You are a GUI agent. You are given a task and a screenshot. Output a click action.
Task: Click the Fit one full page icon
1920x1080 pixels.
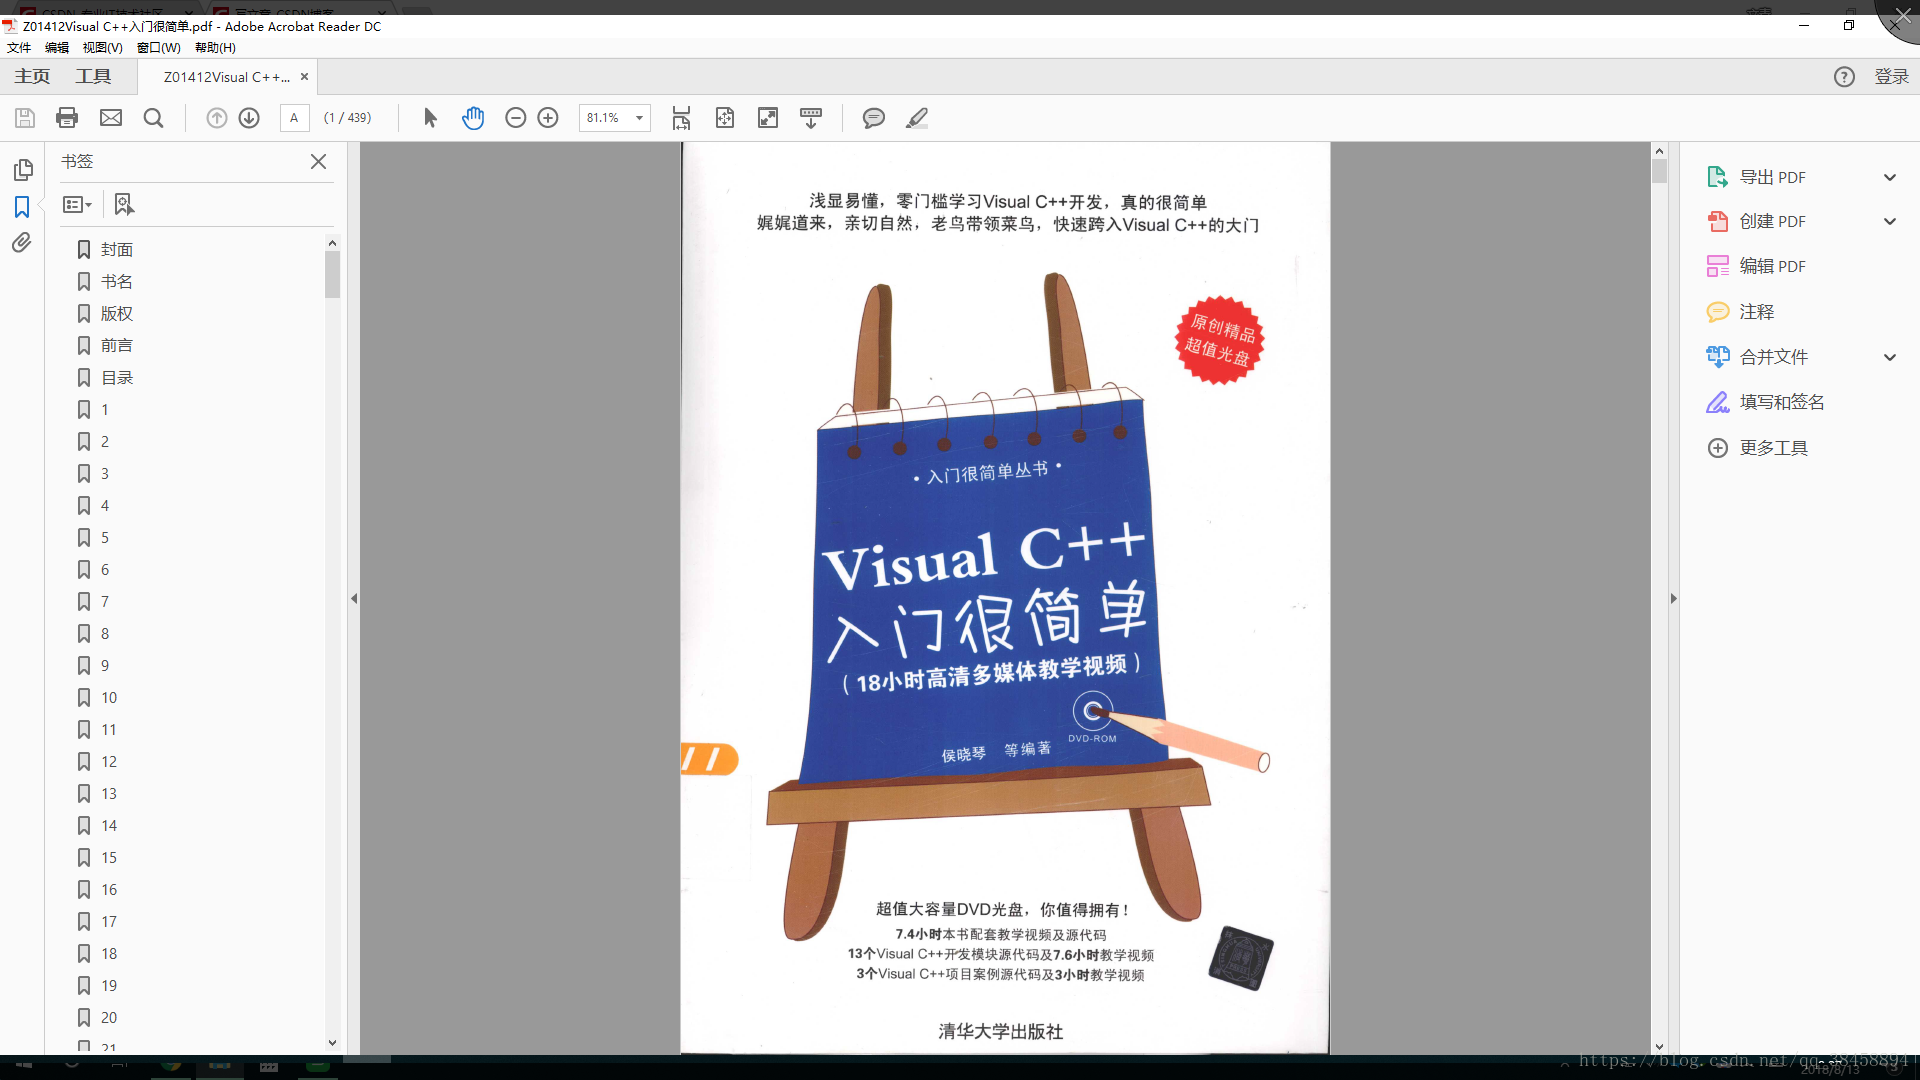pyautogui.click(x=725, y=118)
